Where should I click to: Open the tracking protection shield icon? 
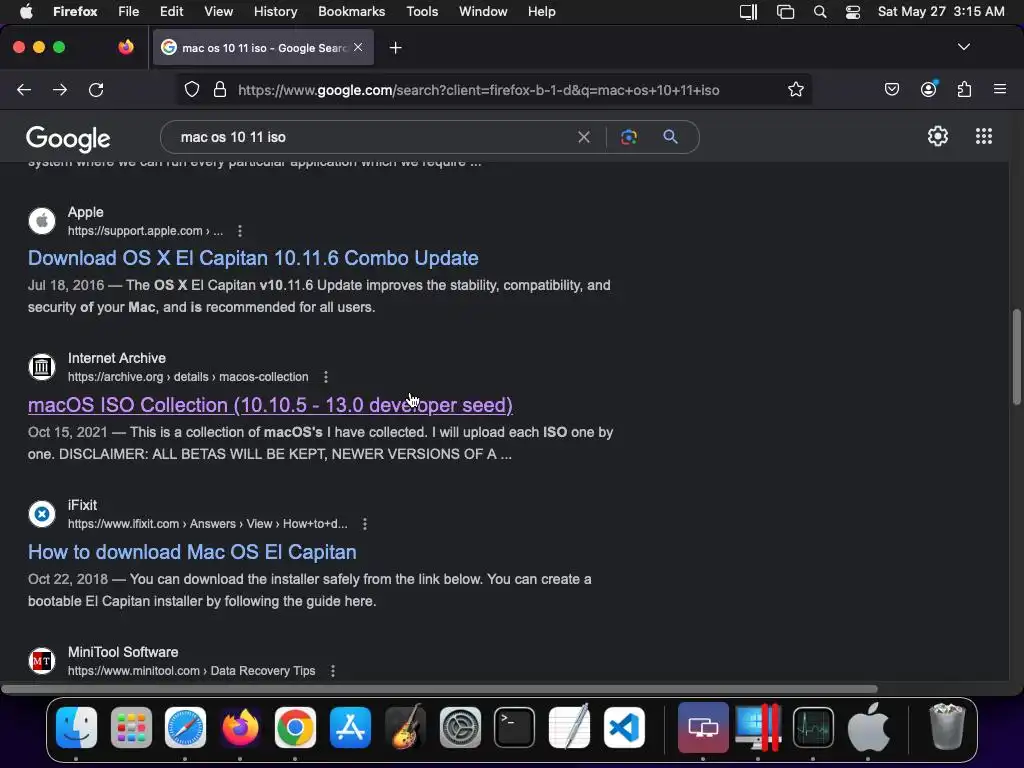point(191,89)
